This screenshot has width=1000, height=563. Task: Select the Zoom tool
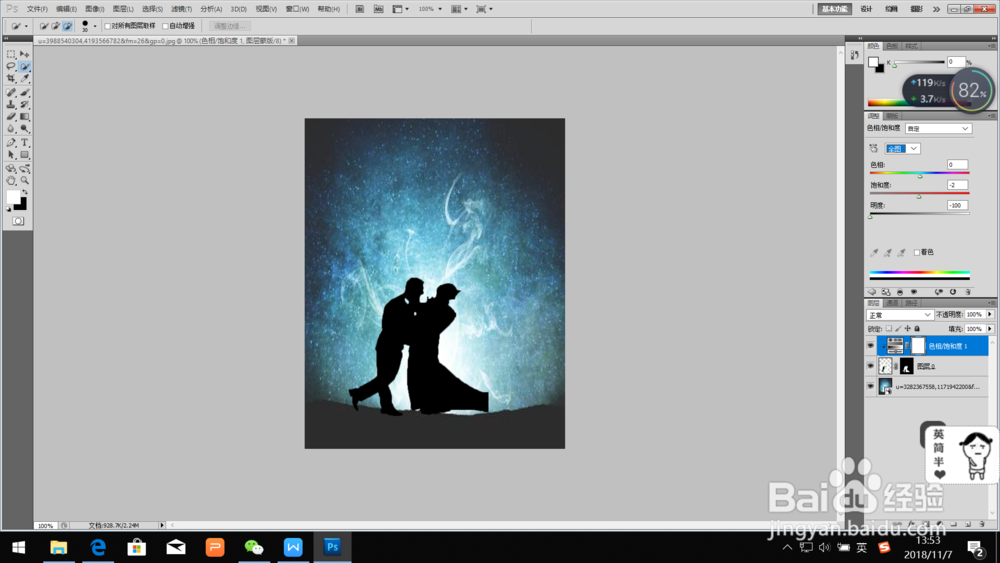[x=24, y=181]
